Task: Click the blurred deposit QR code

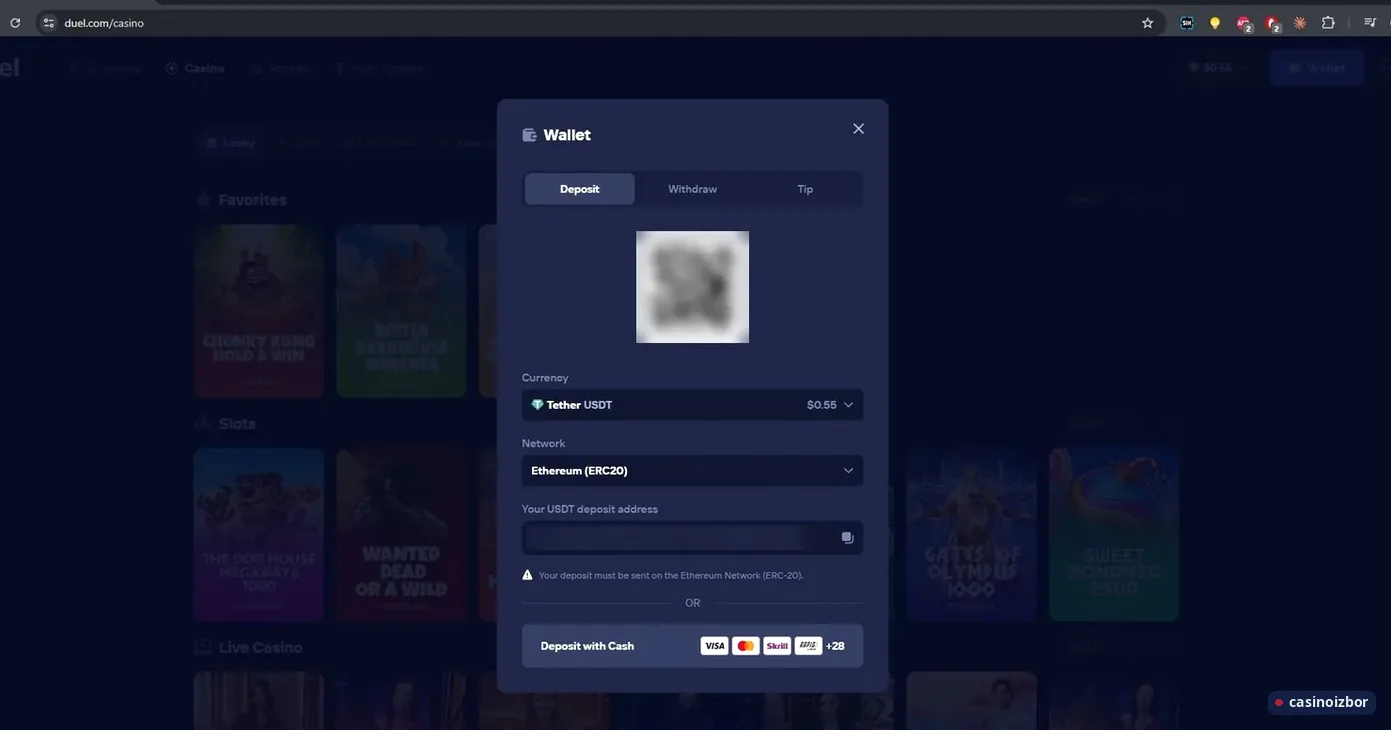Action: (x=692, y=287)
